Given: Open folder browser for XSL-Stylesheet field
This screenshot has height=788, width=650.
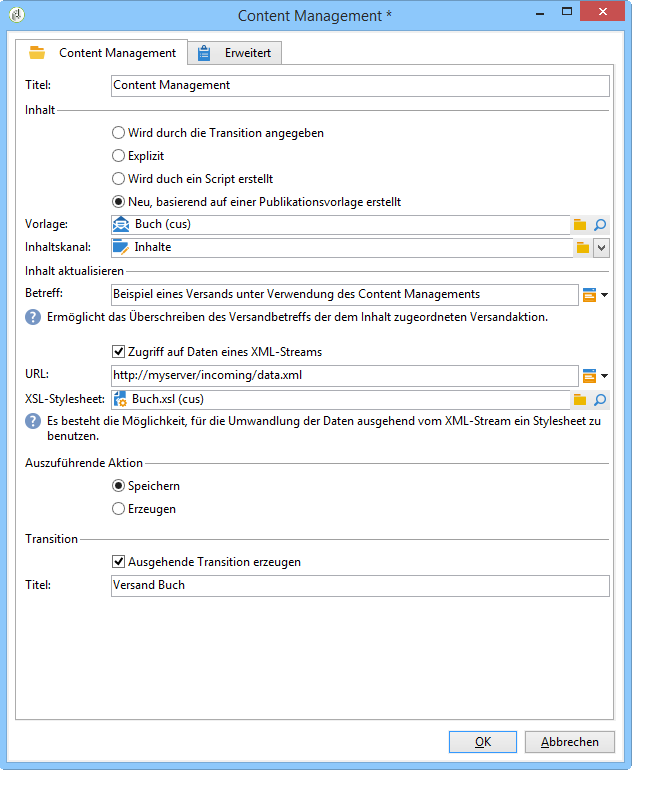Looking at the screenshot, I should (x=580, y=400).
